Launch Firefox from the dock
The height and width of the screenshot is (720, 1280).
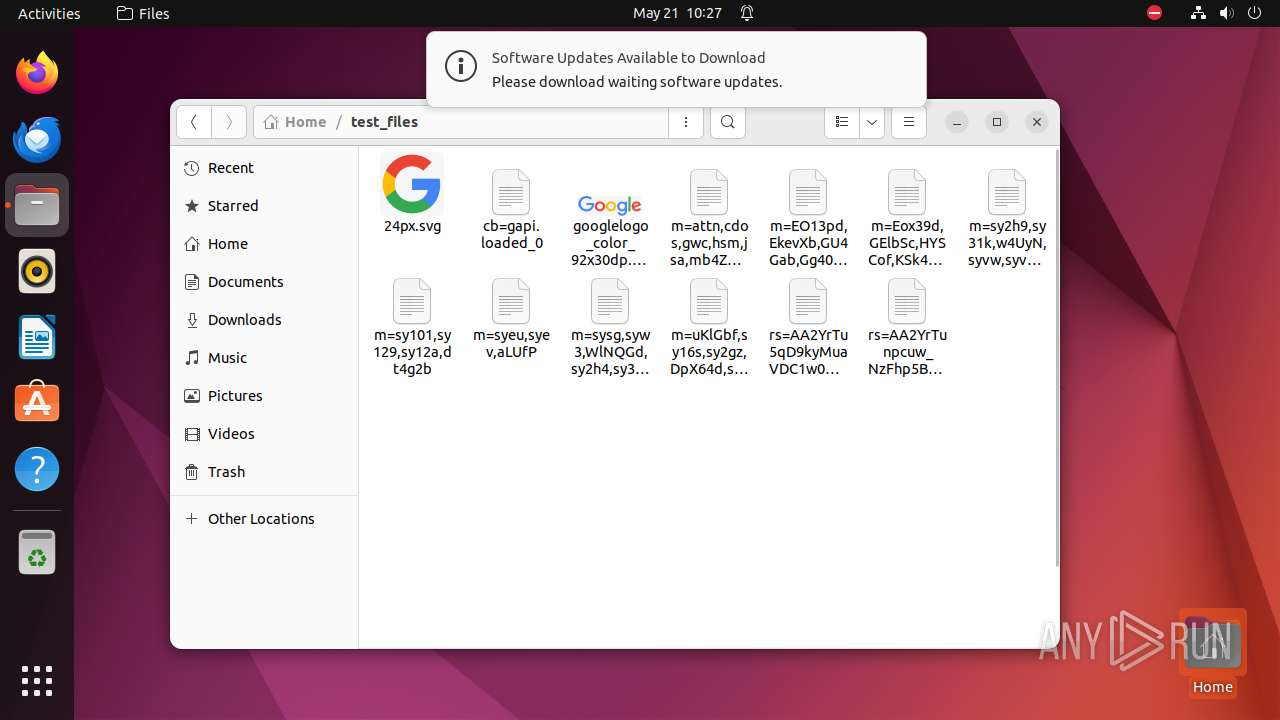pos(37,73)
